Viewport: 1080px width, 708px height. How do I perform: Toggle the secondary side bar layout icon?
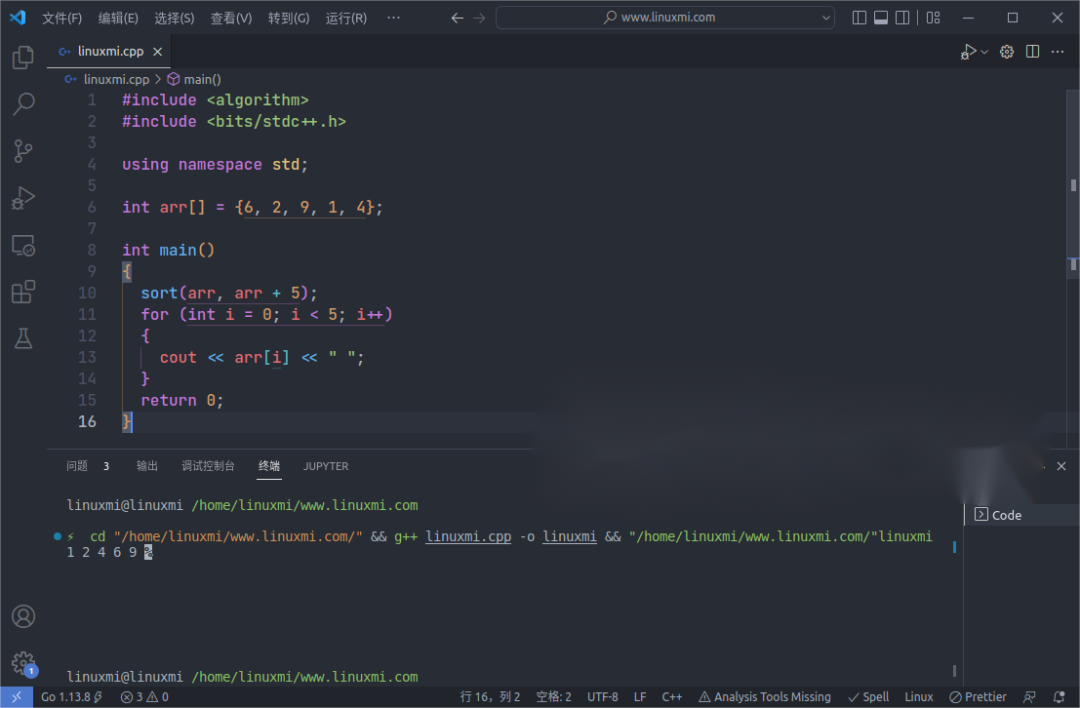[902, 18]
